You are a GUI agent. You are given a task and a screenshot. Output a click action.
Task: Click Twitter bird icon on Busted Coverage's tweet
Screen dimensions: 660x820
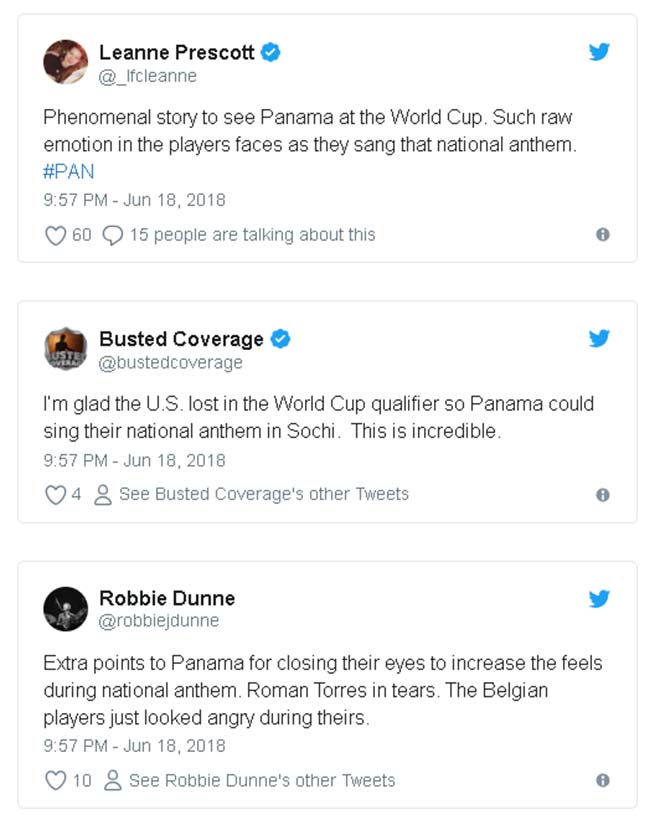pyautogui.click(x=599, y=339)
